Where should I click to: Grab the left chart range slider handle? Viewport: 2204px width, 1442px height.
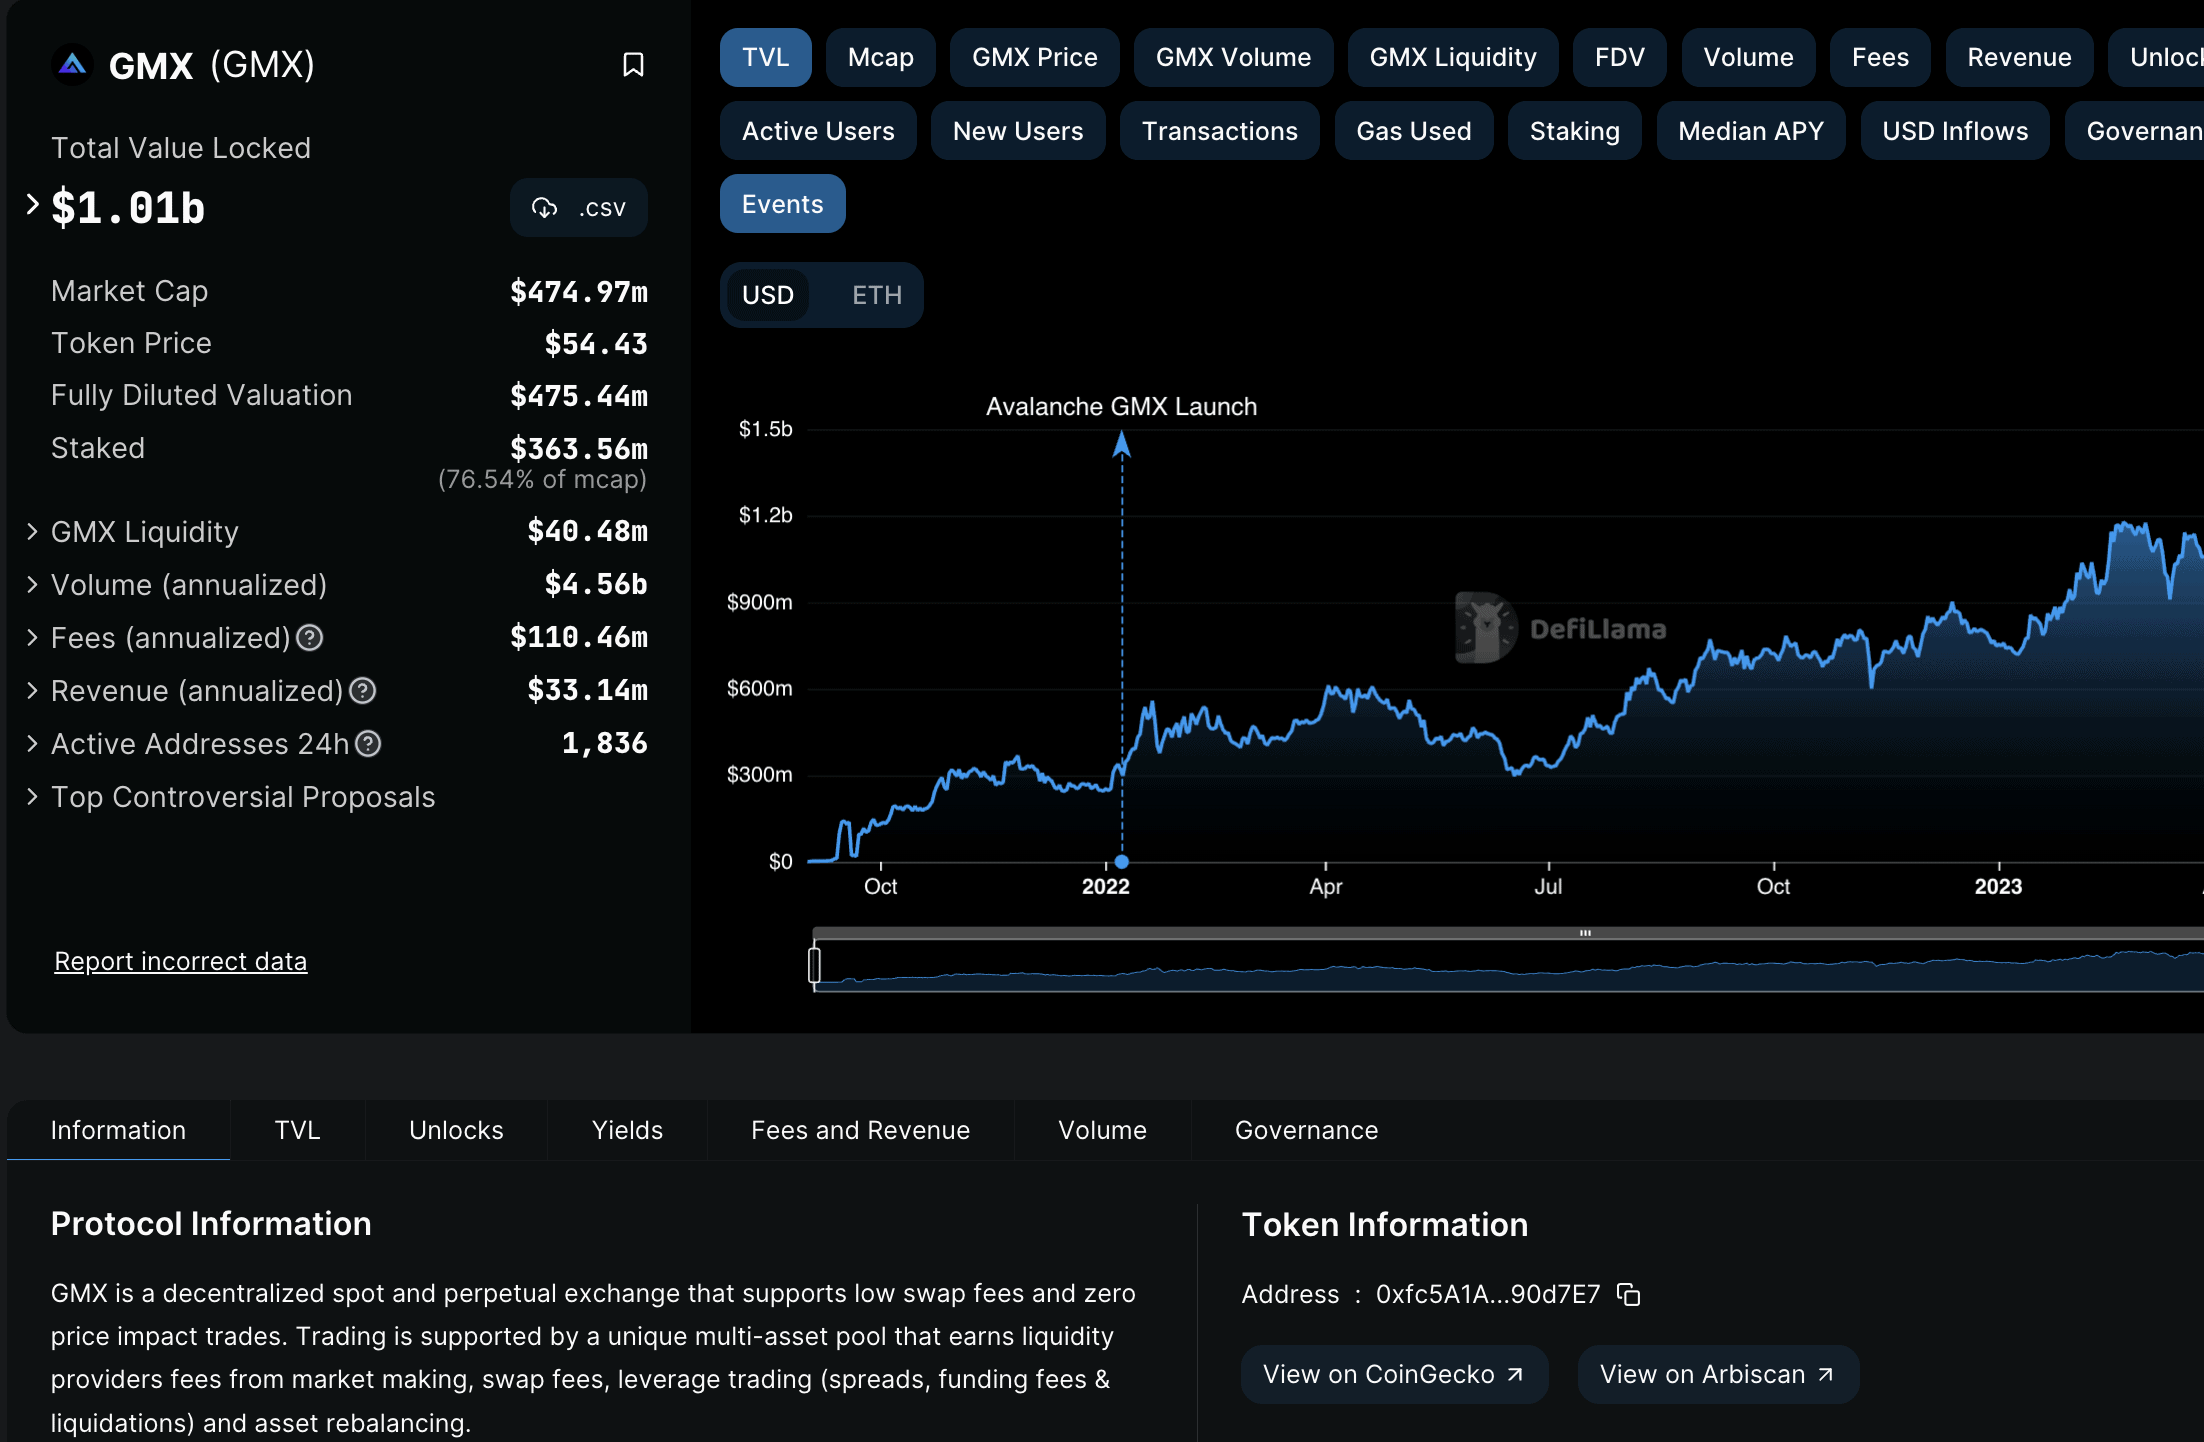[814, 965]
